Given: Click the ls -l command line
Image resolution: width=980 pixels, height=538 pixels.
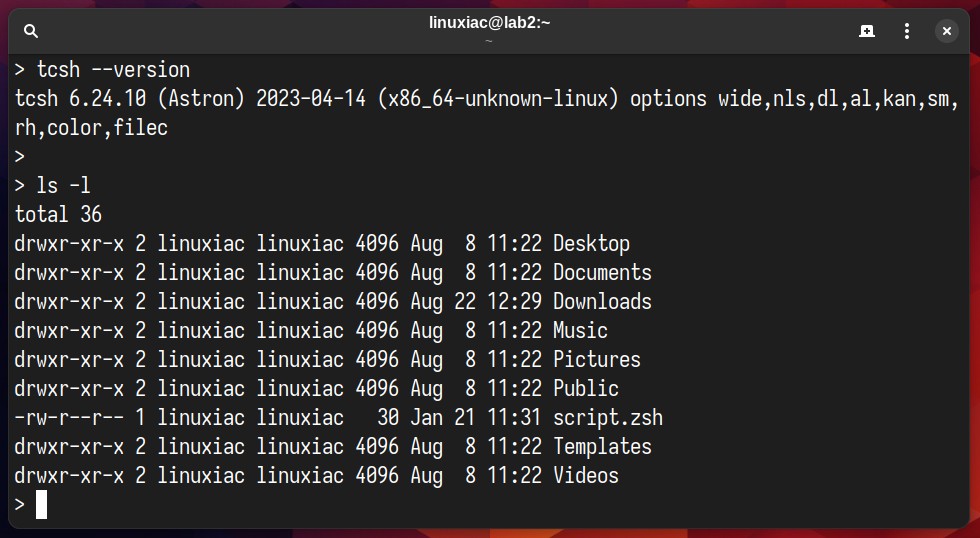Looking at the screenshot, I should pyautogui.click(x=52, y=186).
